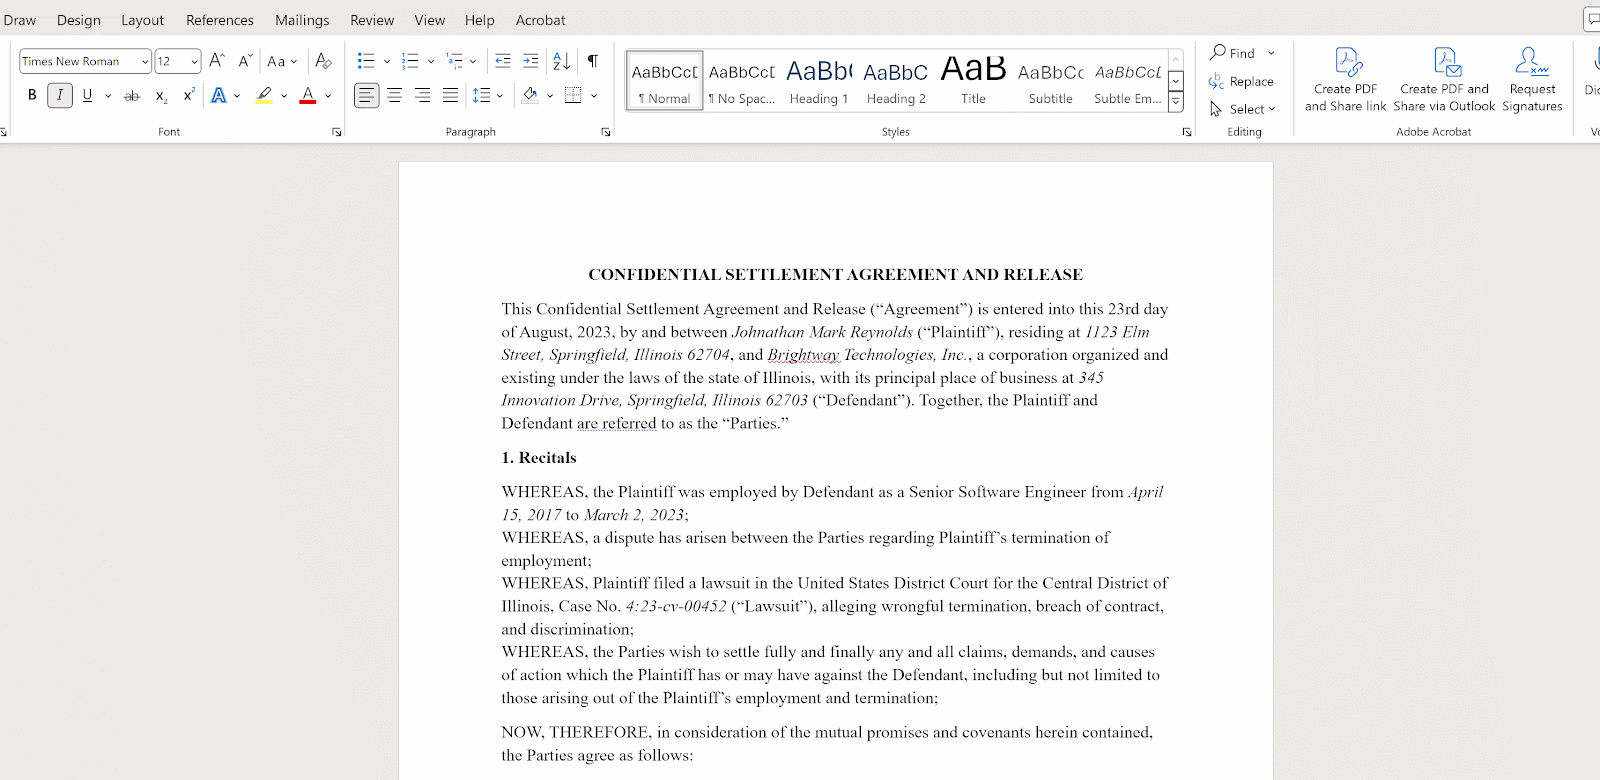The height and width of the screenshot is (780, 1600).
Task: Apply Heading 2 style
Action: 896,80
